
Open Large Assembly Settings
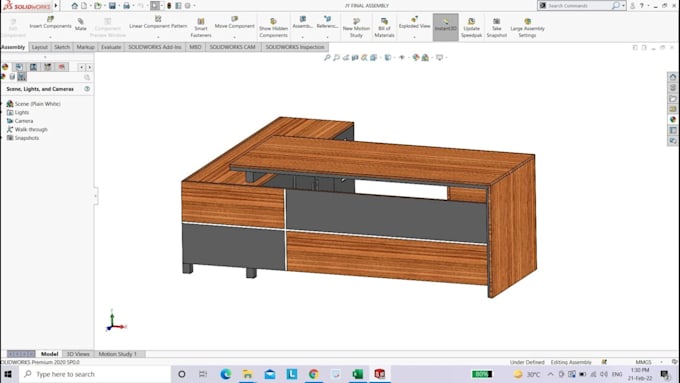click(x=527, y=28)
